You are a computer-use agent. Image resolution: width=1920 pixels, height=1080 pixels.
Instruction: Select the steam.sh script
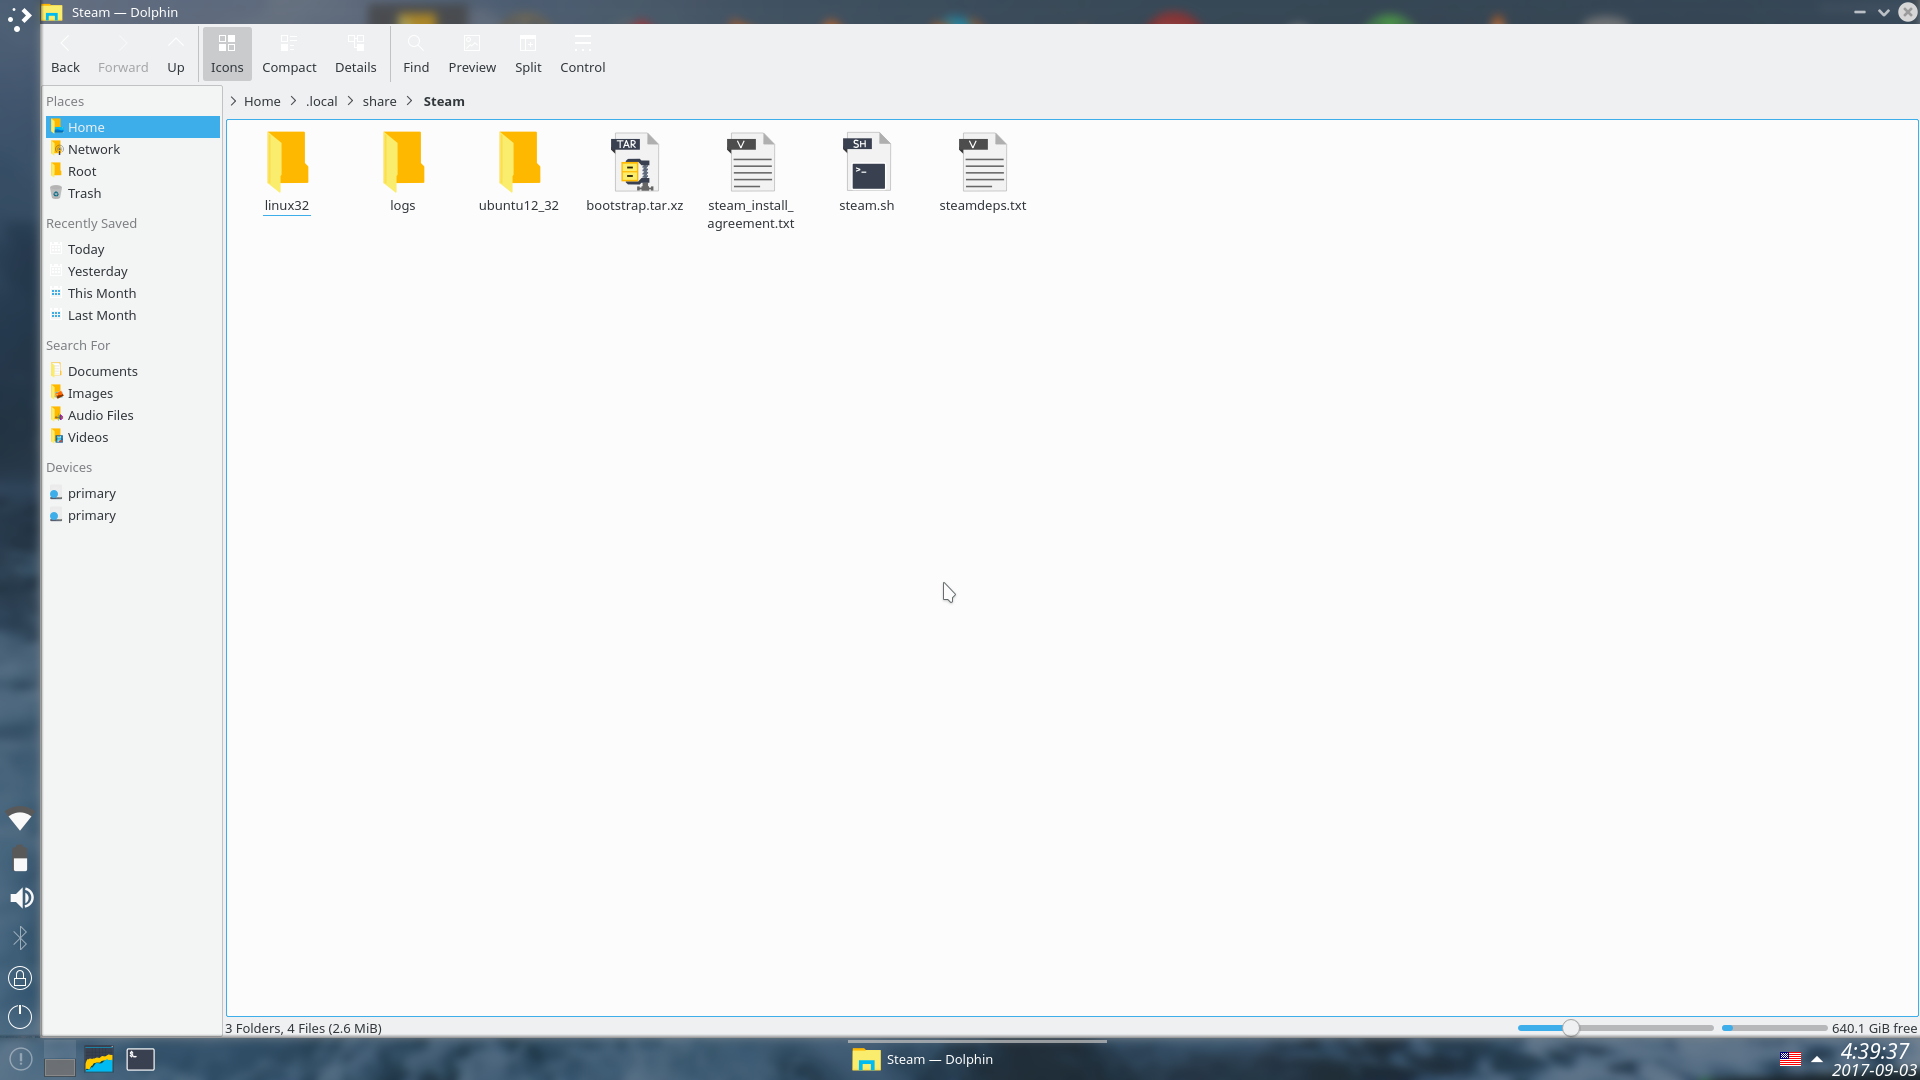[x=867, y=173]
